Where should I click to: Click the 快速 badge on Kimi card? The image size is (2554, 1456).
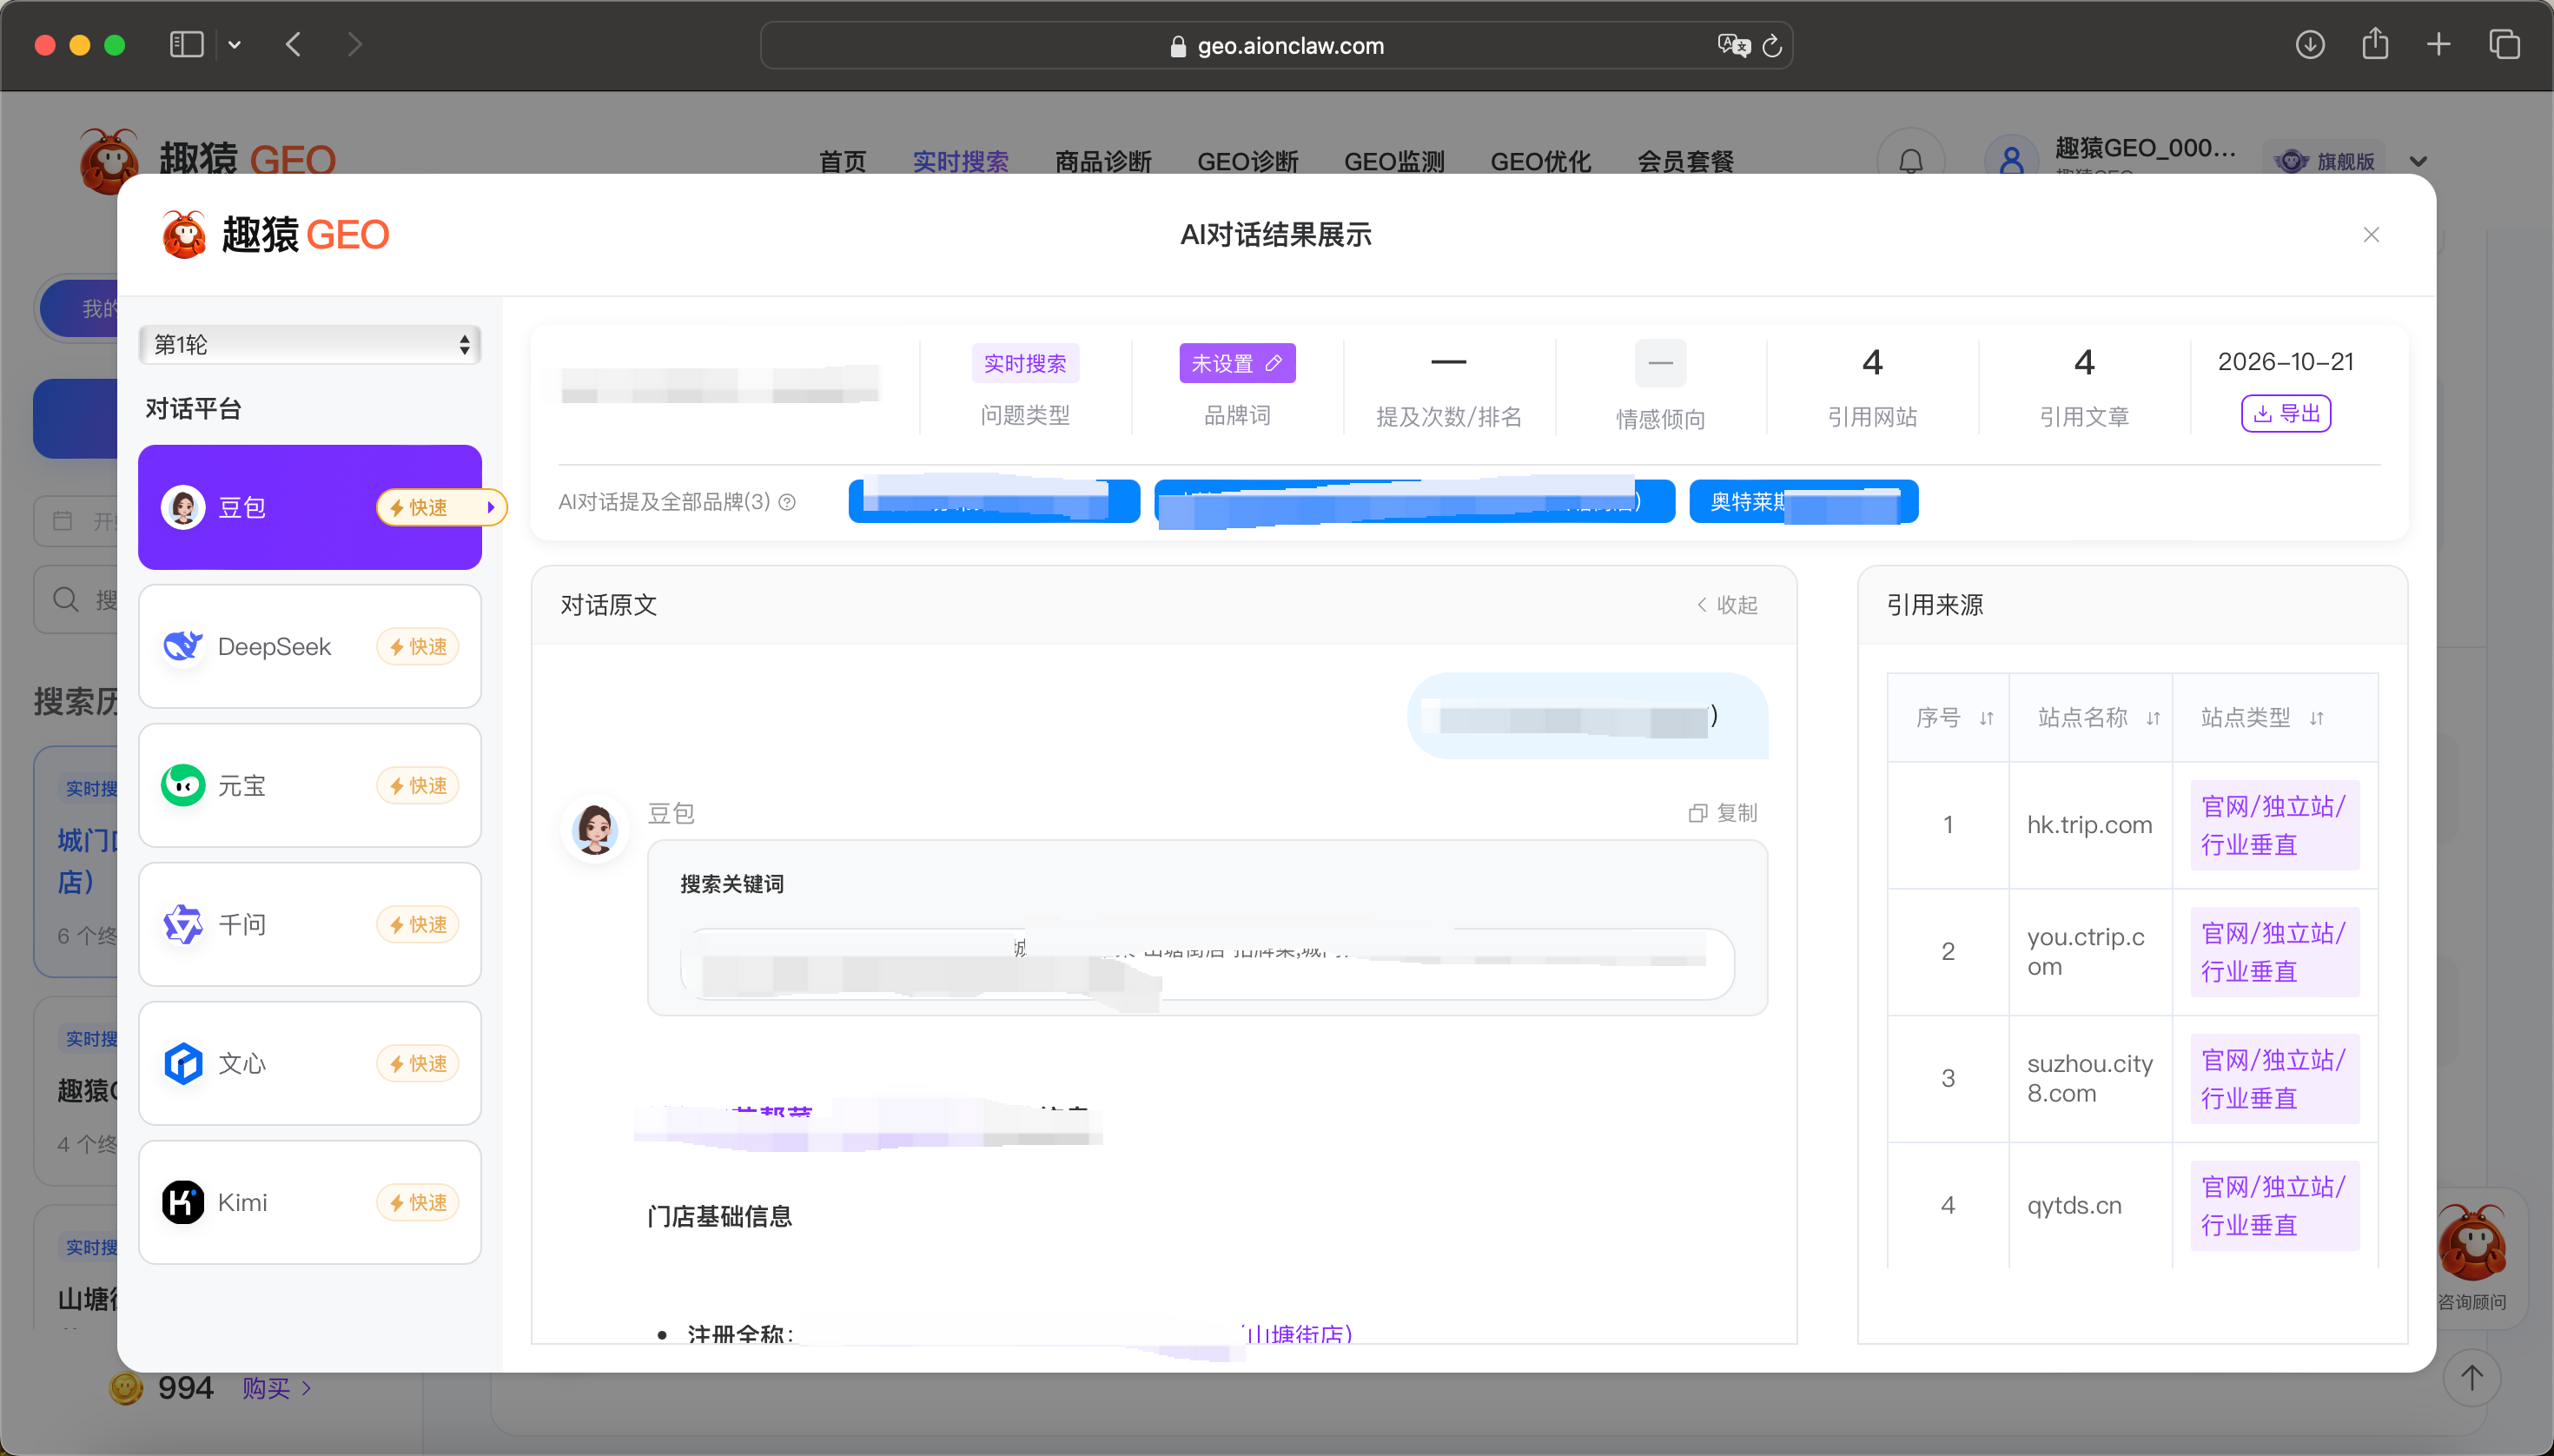(x=418, y=1203)
